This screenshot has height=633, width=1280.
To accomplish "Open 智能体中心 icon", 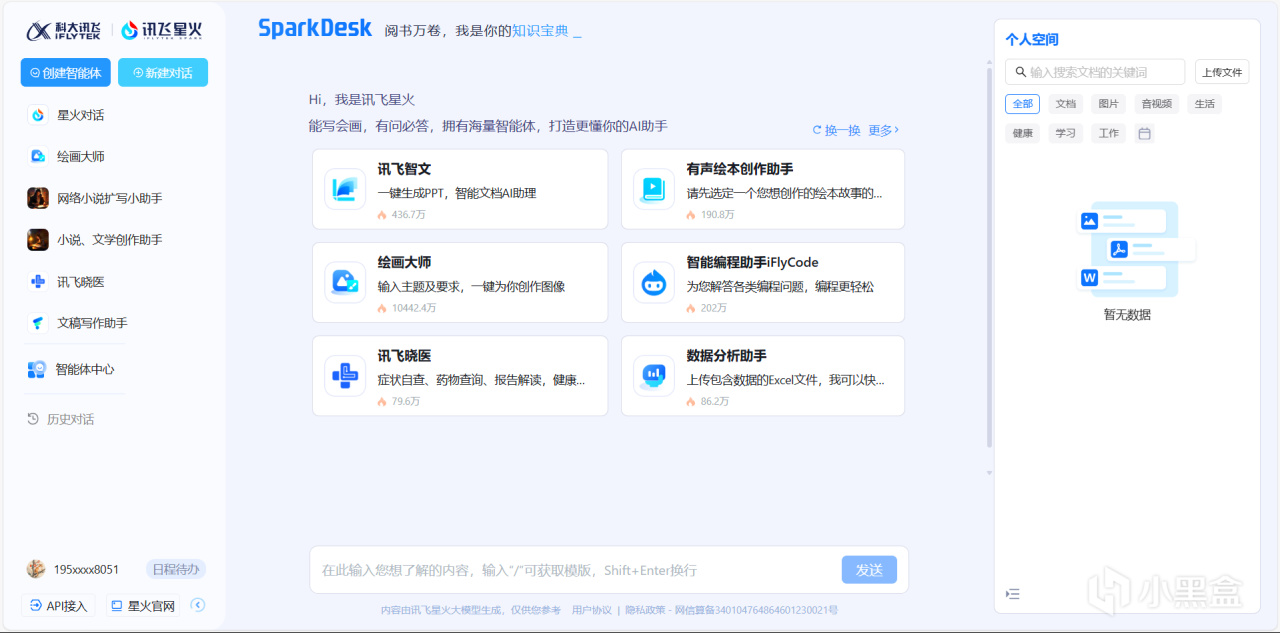I will click(37, 369).
